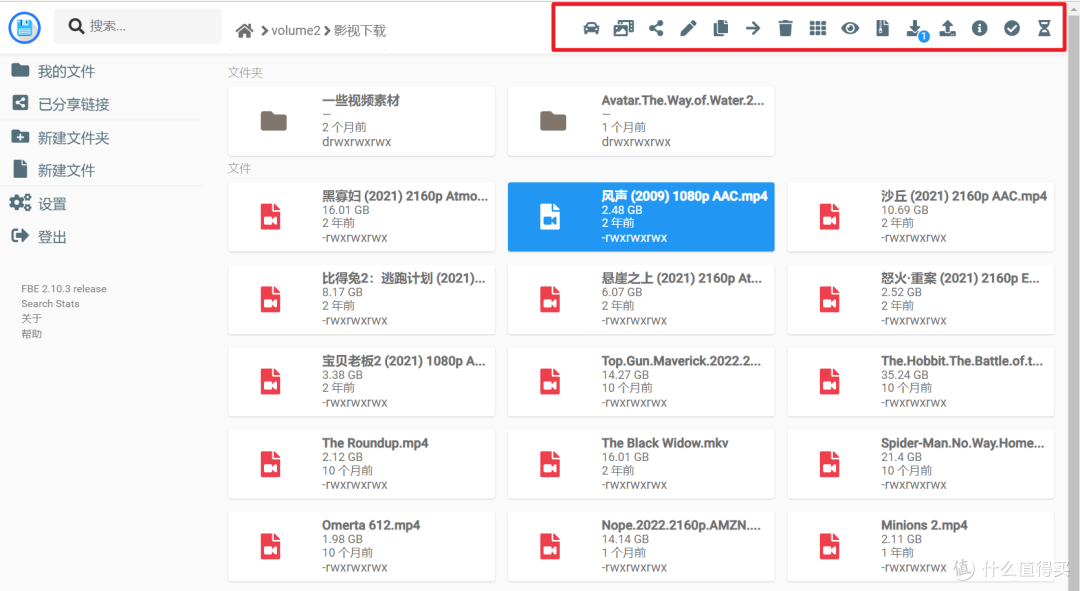Open the hourglass tasks icon
Screen dimensions: 1080x591
click(1044, 28)
